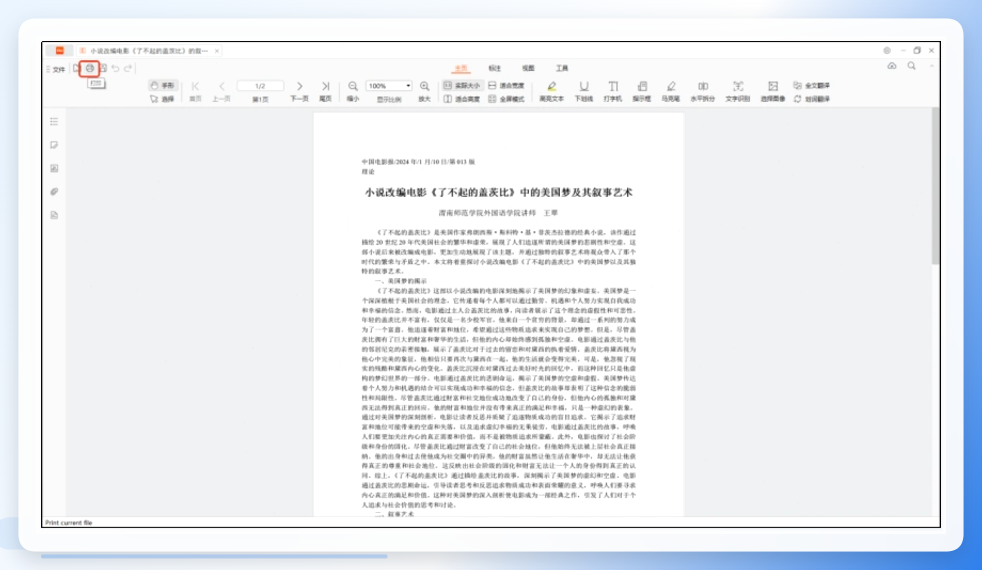Screen dimensions: 982x570
Task: Open the outline list sidebar icon
Action: tap(54, 122)
